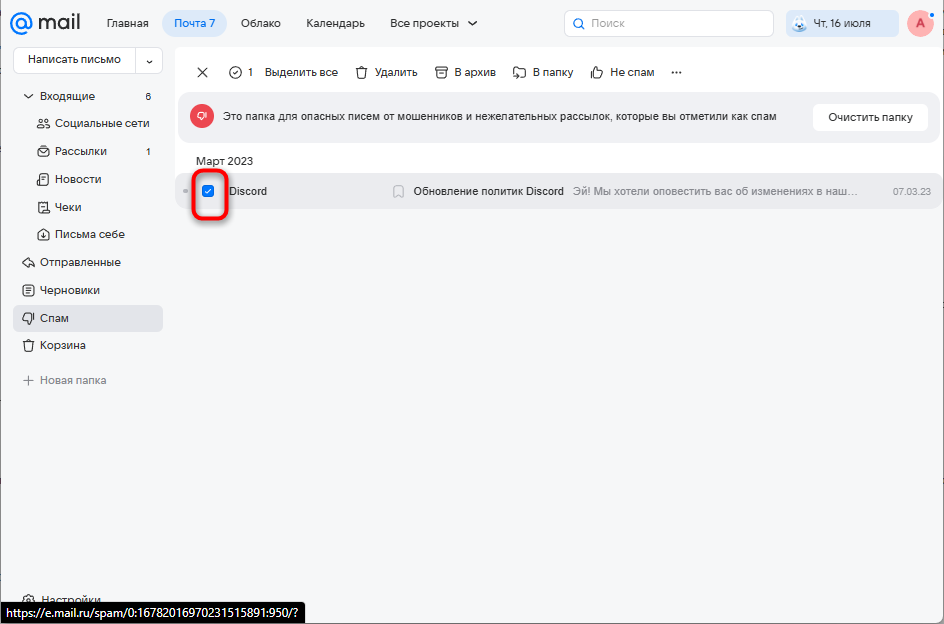Viewport: 944px width, 624px height.
Task: Click the archive box icon В архив
Action: click(441, 72)
